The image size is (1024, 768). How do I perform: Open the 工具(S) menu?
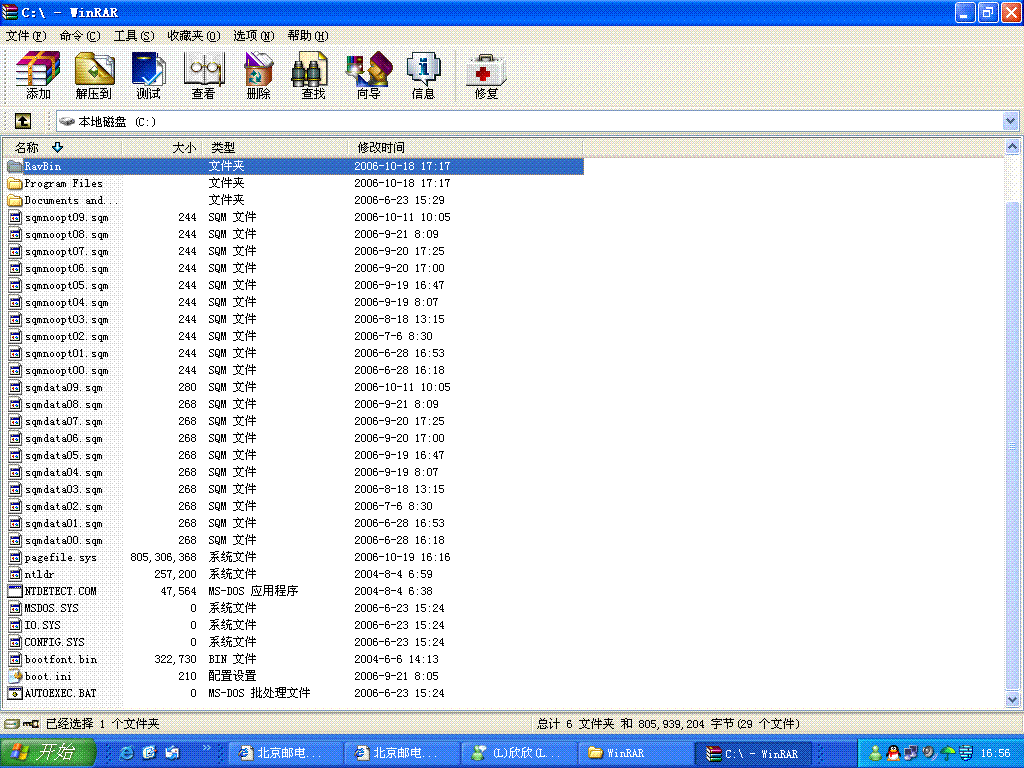[134, 36]
